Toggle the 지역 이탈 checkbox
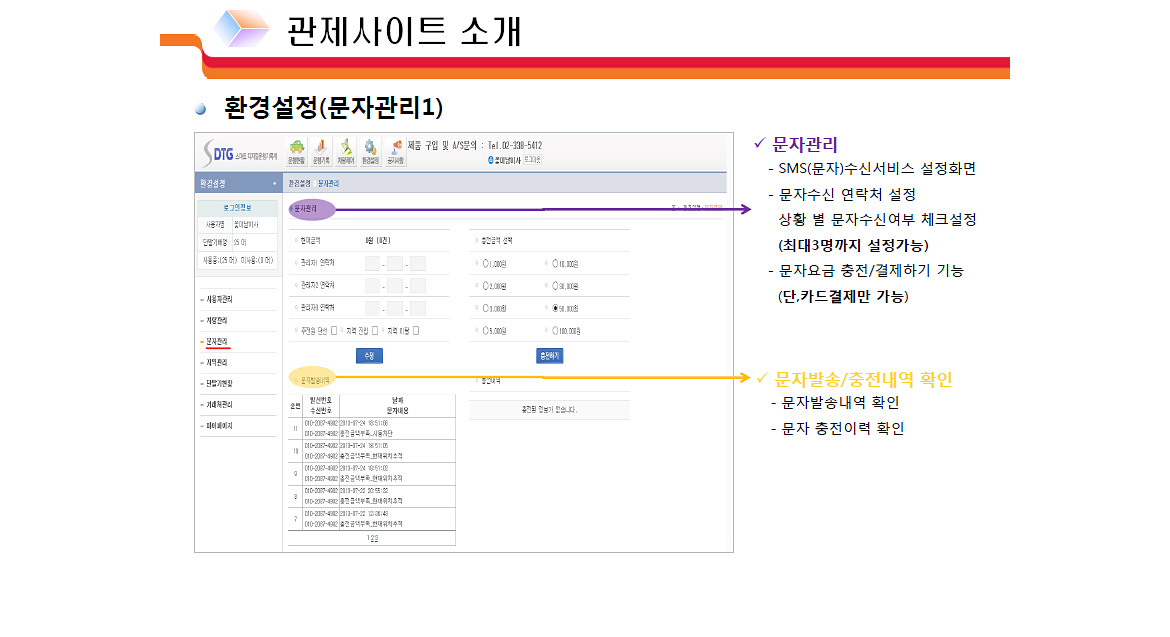Screen dimensions: 1170x637 (416, 330)
